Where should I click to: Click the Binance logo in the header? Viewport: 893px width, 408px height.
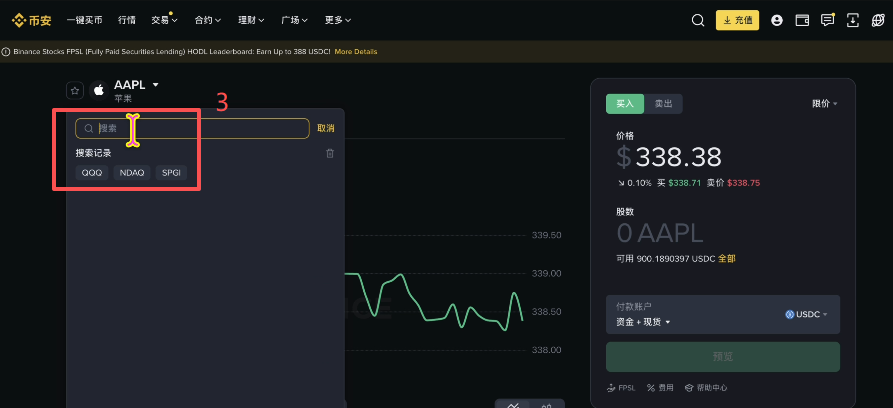tap(32, 20)
